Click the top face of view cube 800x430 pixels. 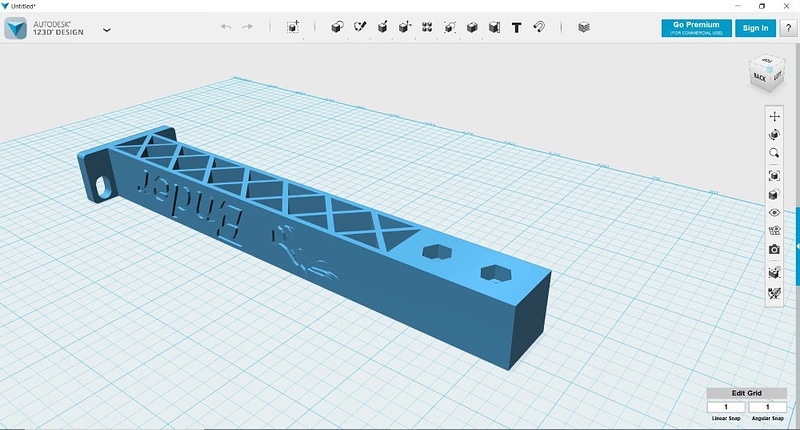(767, 61)
